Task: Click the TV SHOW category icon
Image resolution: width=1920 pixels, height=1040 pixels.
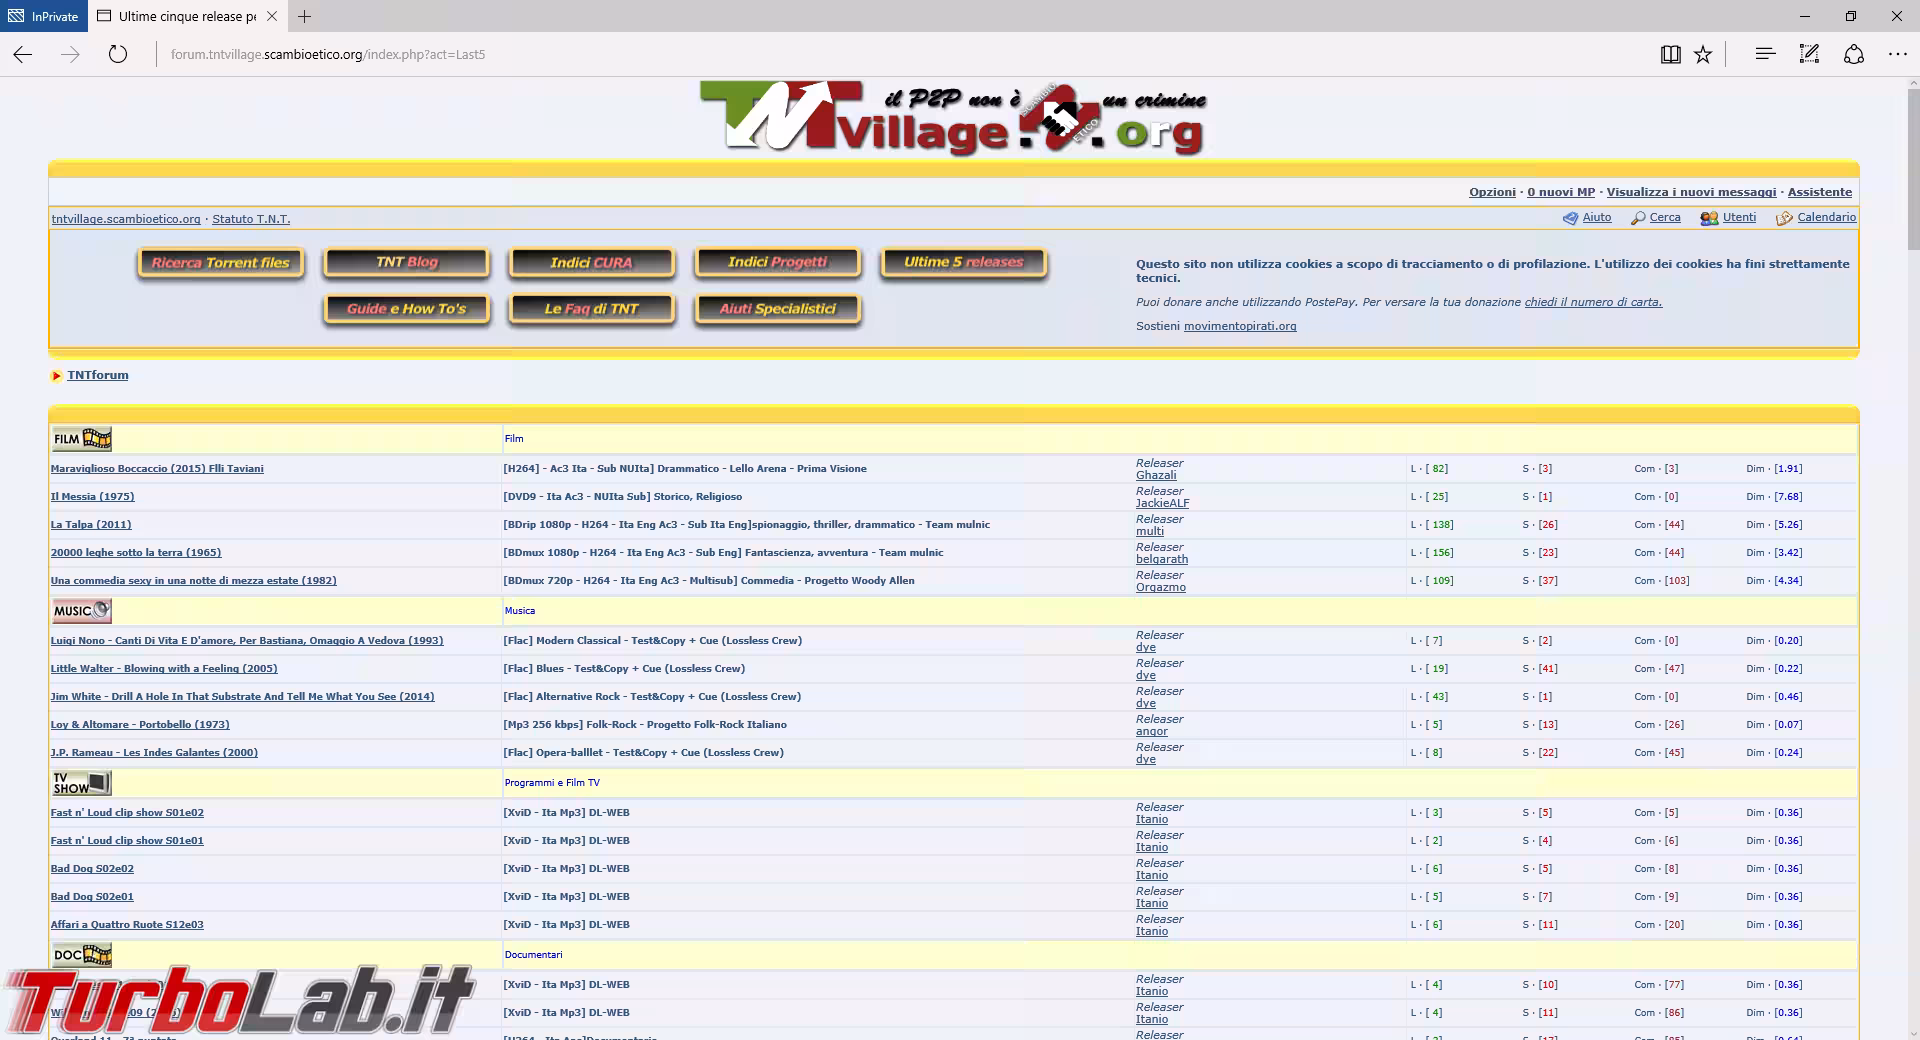Action: point(82,783)
